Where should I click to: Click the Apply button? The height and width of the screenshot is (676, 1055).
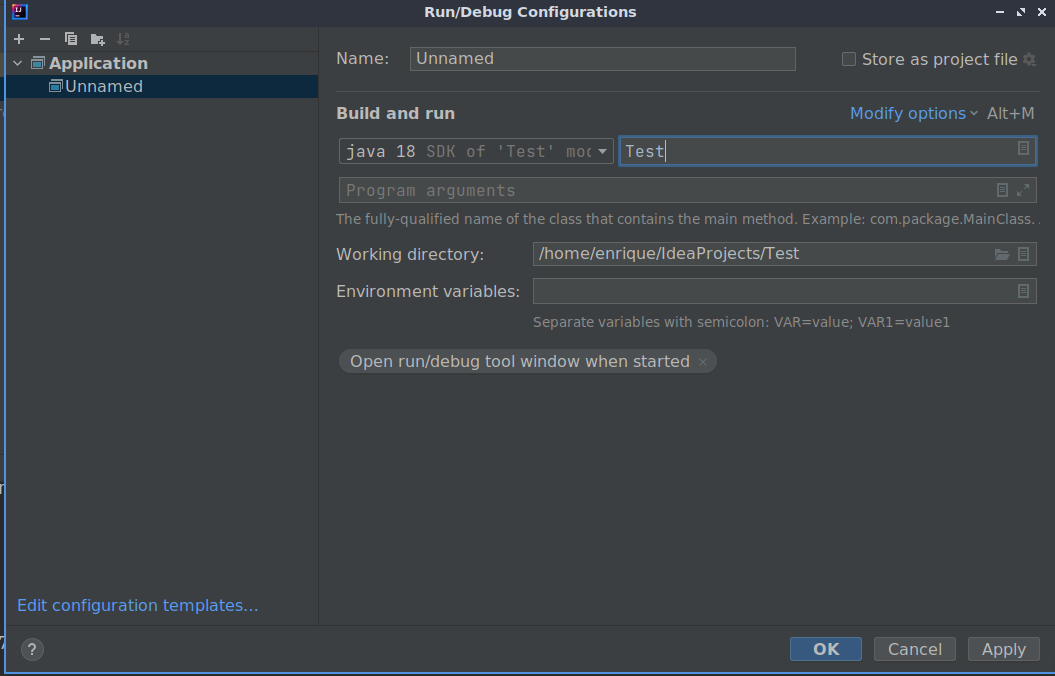coord(1003,649)
